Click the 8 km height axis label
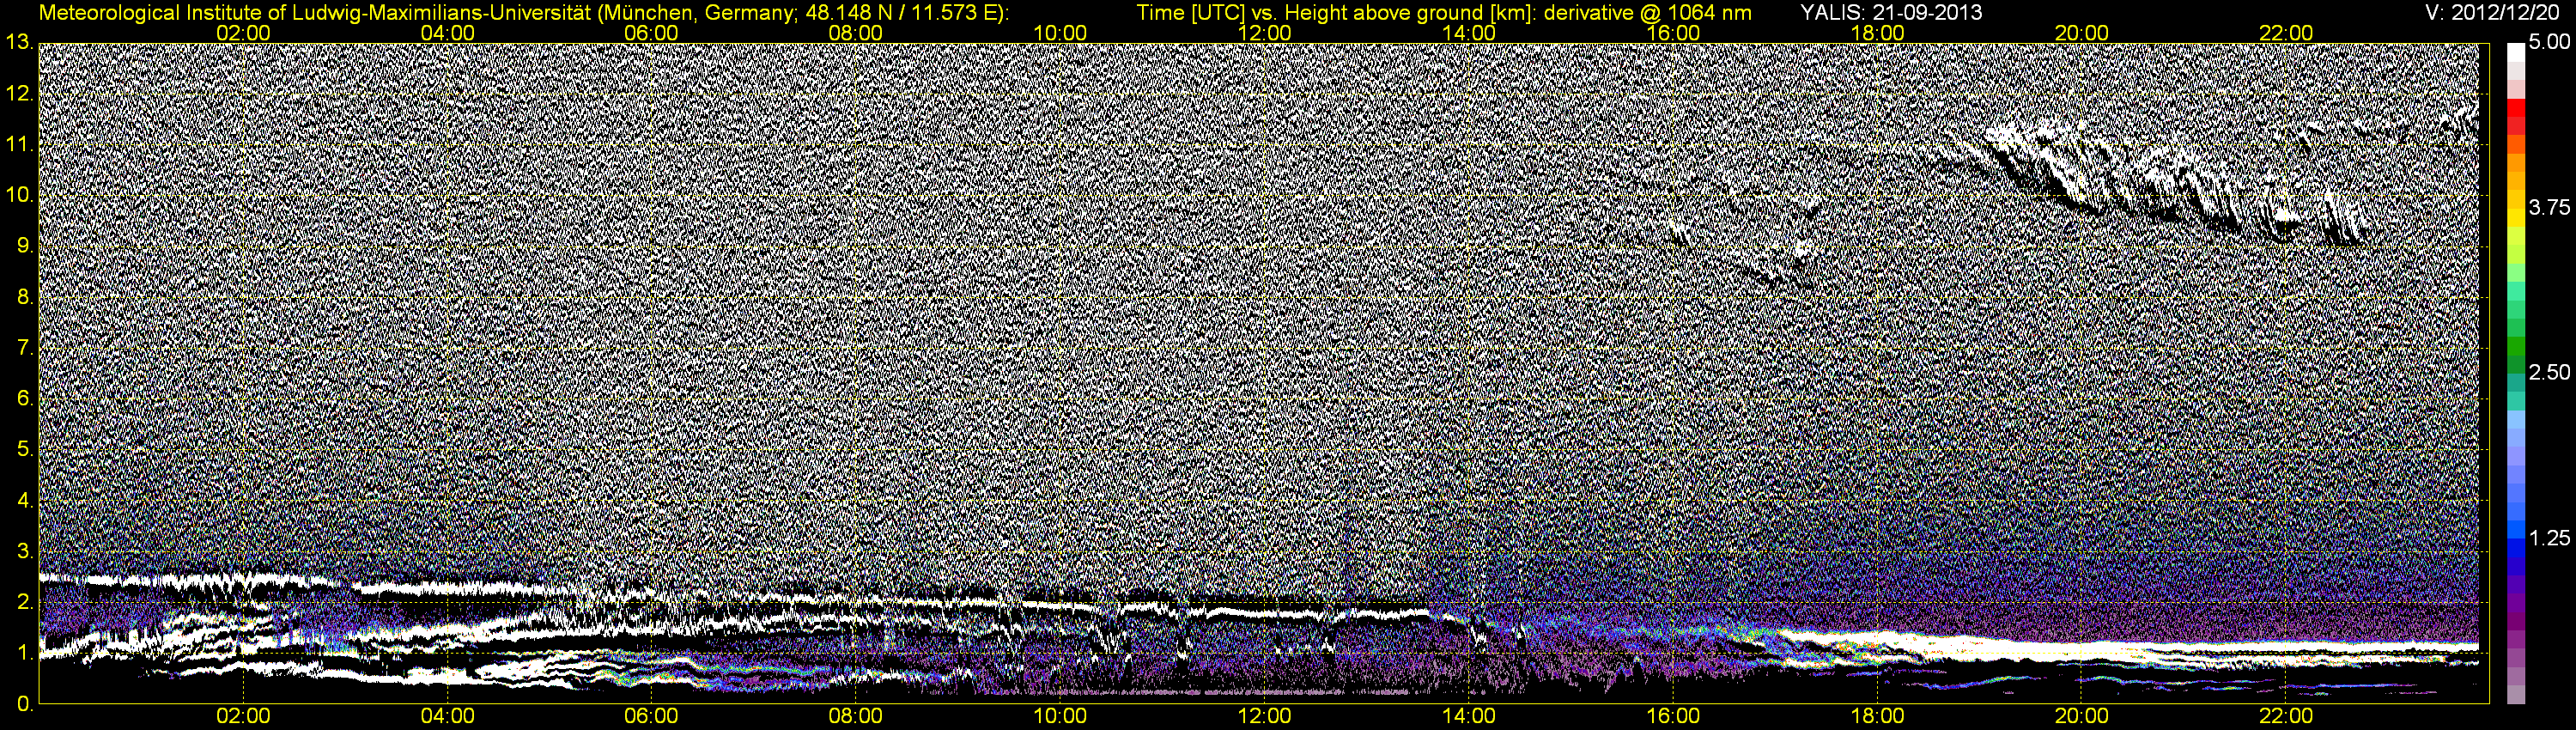2576x730 pixels. [24, 297]
